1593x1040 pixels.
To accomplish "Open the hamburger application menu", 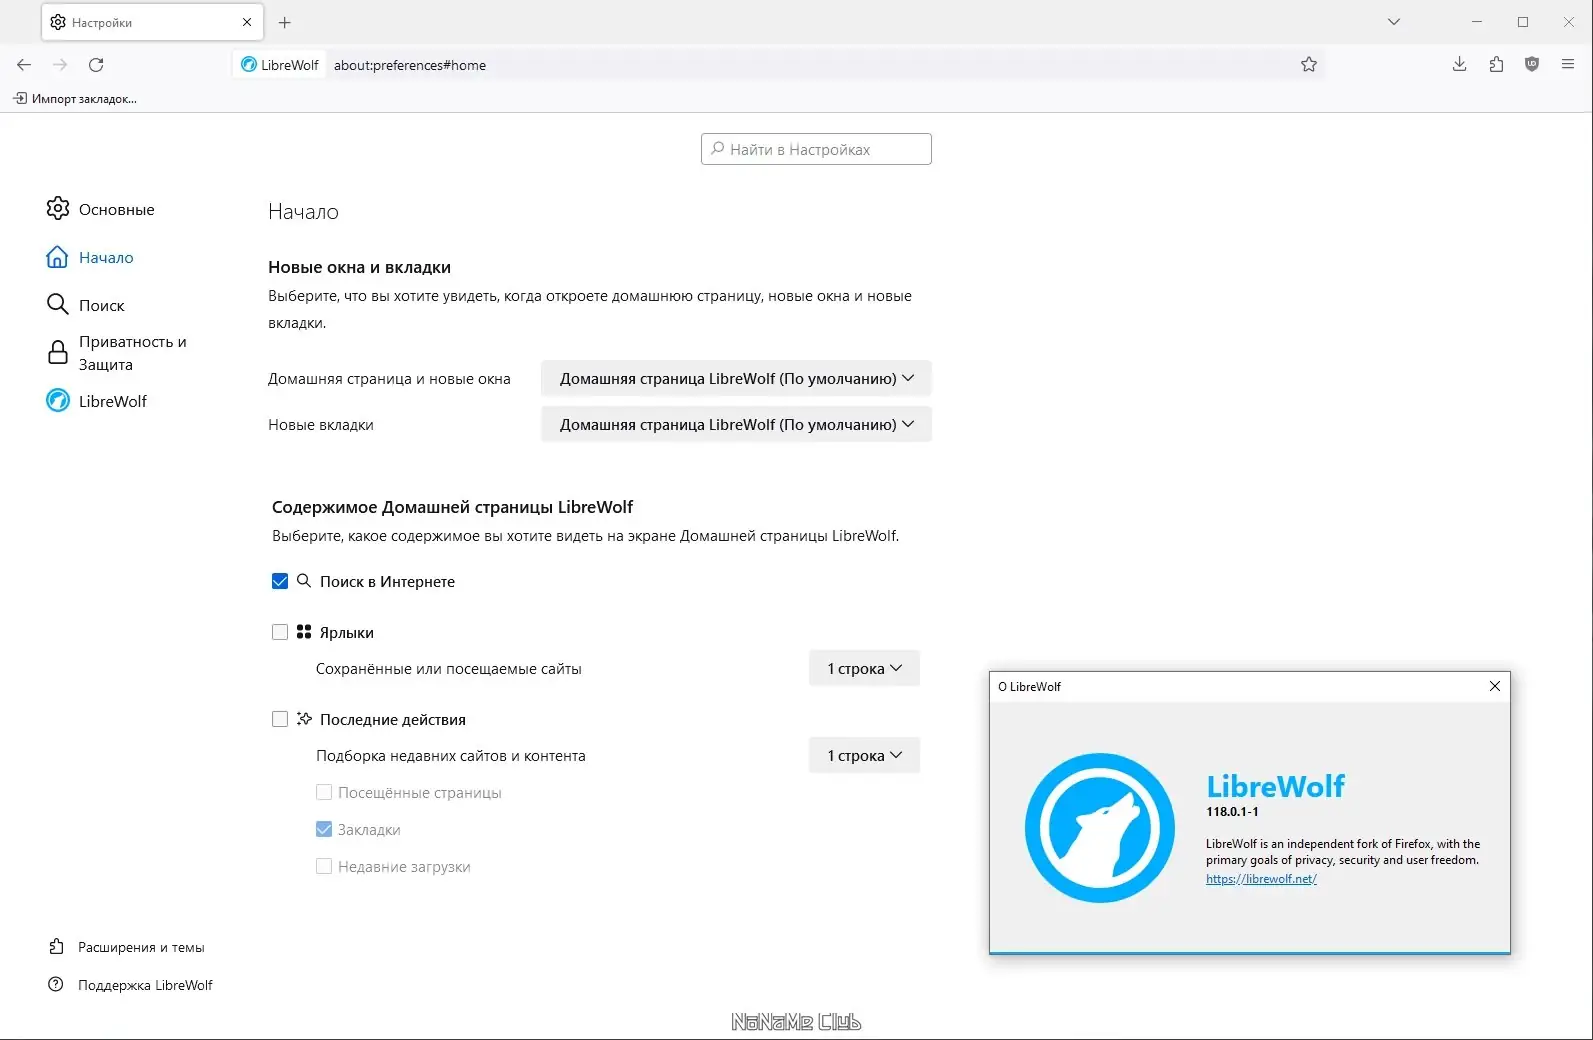I will tap(1568, 65).
